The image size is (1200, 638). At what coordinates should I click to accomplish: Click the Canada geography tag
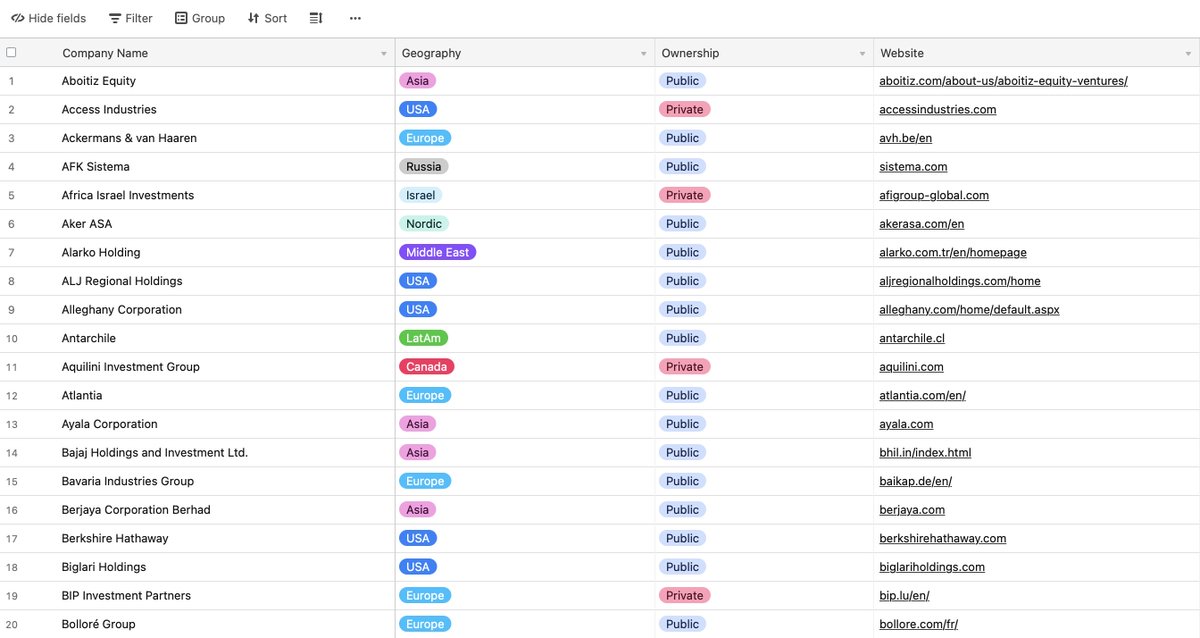point(426,367)
